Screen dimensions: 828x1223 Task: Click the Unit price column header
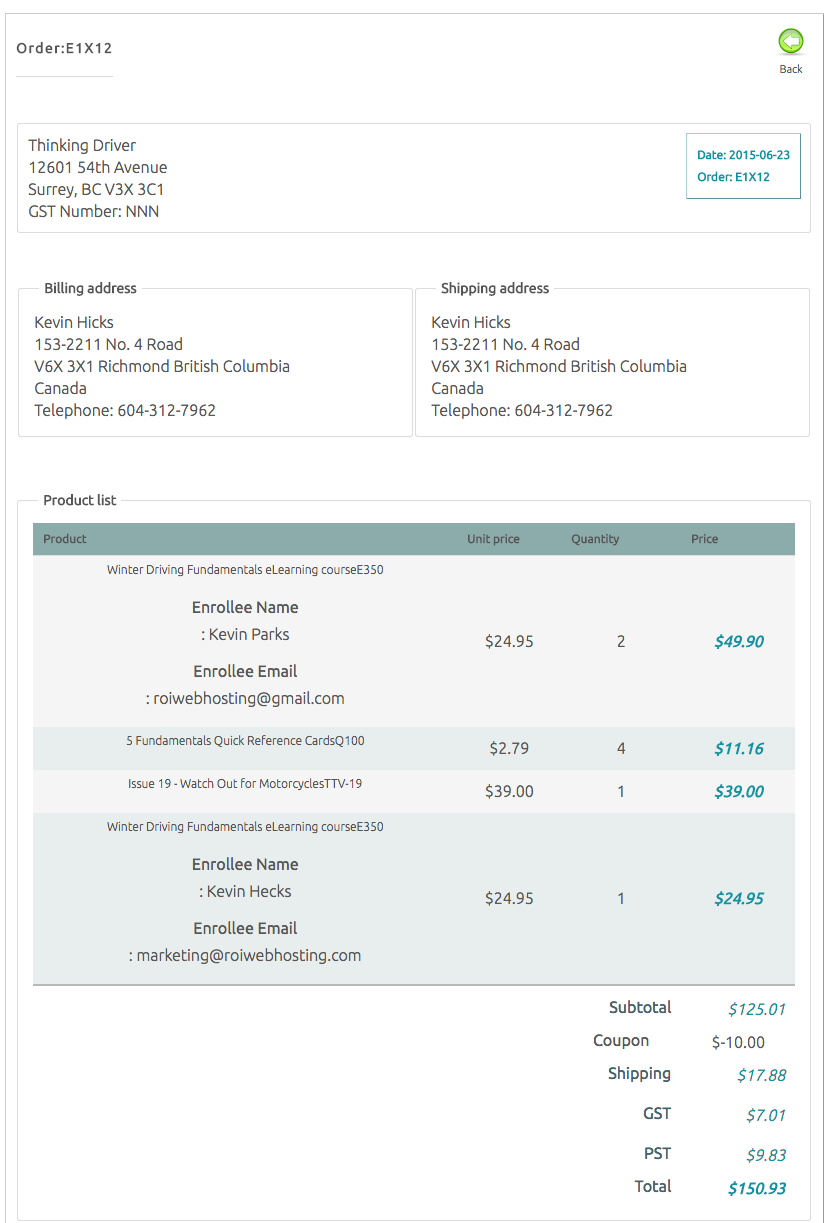493,539
